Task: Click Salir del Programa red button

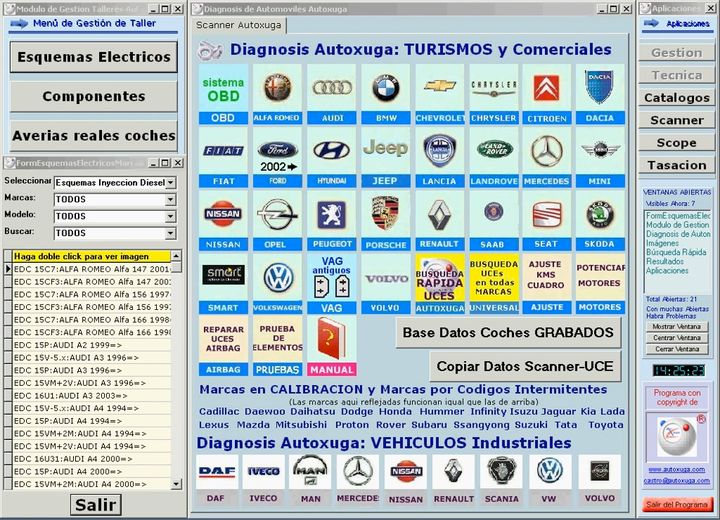Action: (x=677, y=504)
